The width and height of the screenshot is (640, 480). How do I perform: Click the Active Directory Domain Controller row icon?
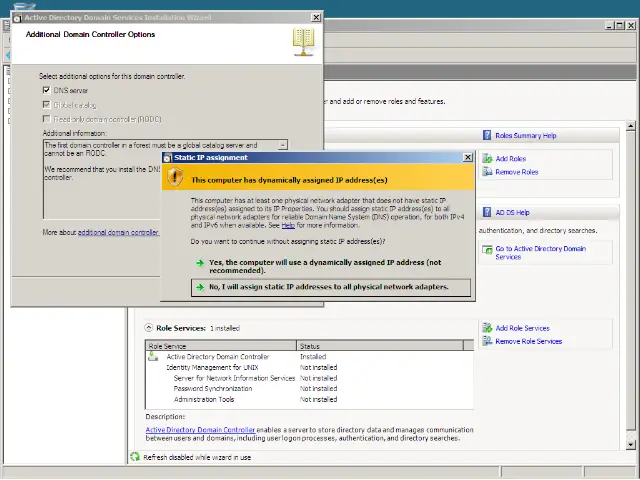[153, 357]
